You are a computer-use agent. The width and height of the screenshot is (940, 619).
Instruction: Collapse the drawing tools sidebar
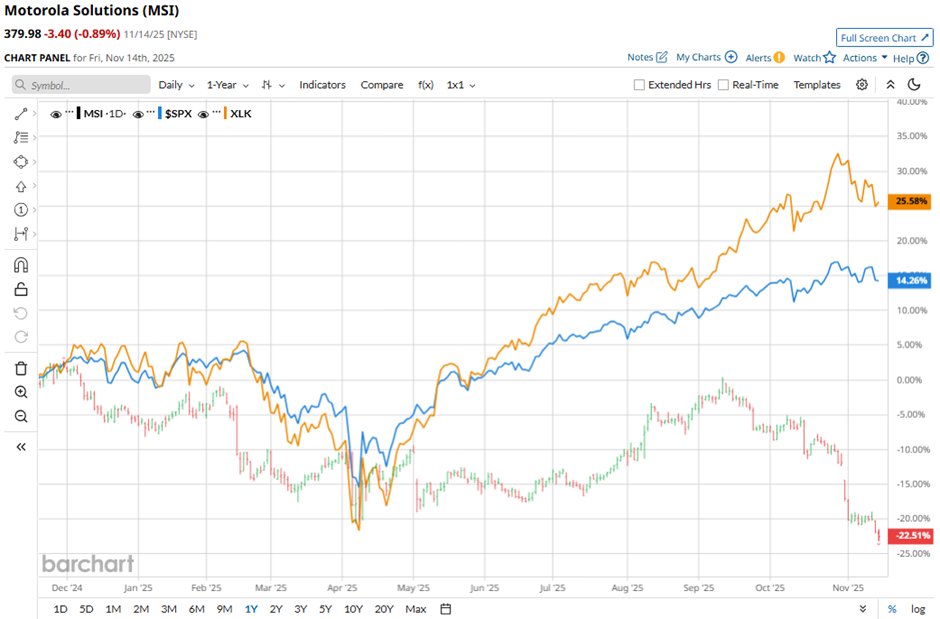tap(21, 447)
